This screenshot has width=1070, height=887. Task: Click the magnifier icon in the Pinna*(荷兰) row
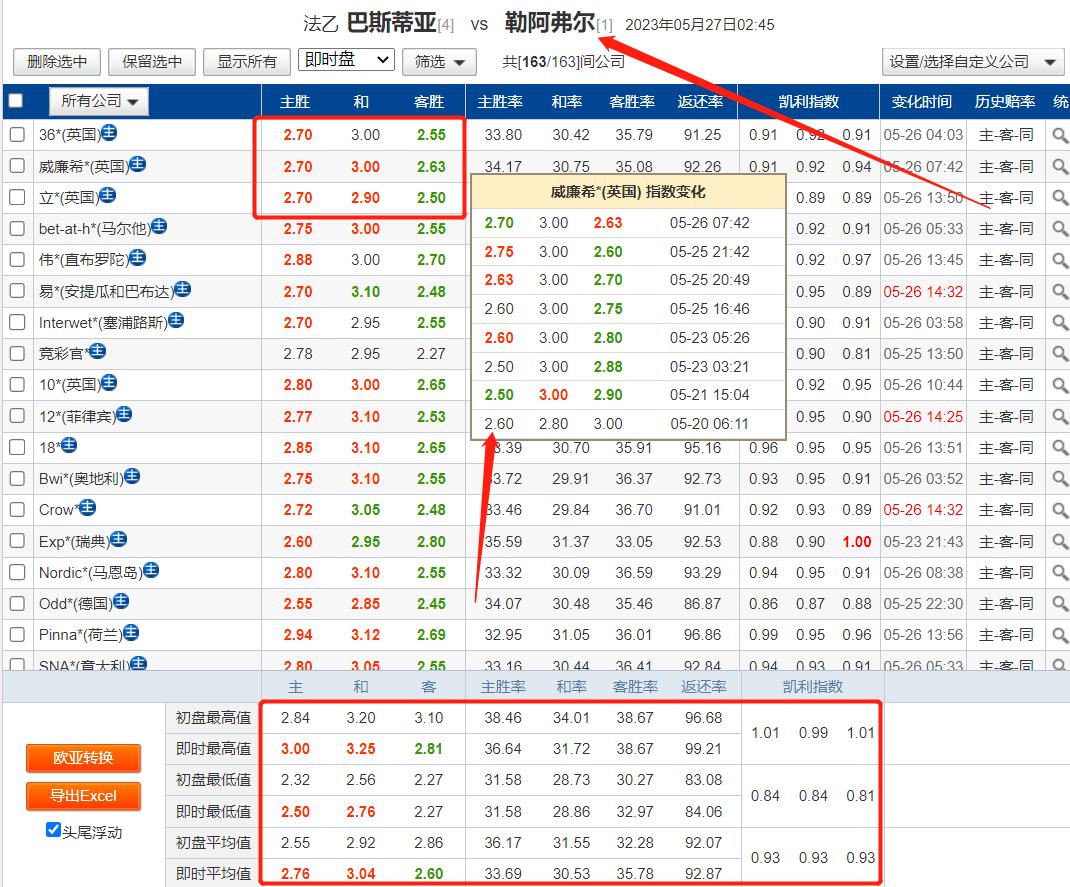point(1060,635)
